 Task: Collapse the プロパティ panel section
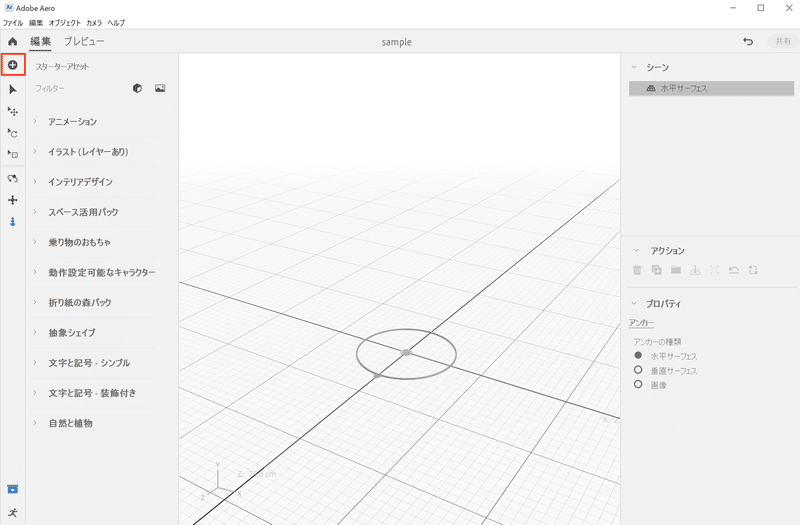click(634, 303)
